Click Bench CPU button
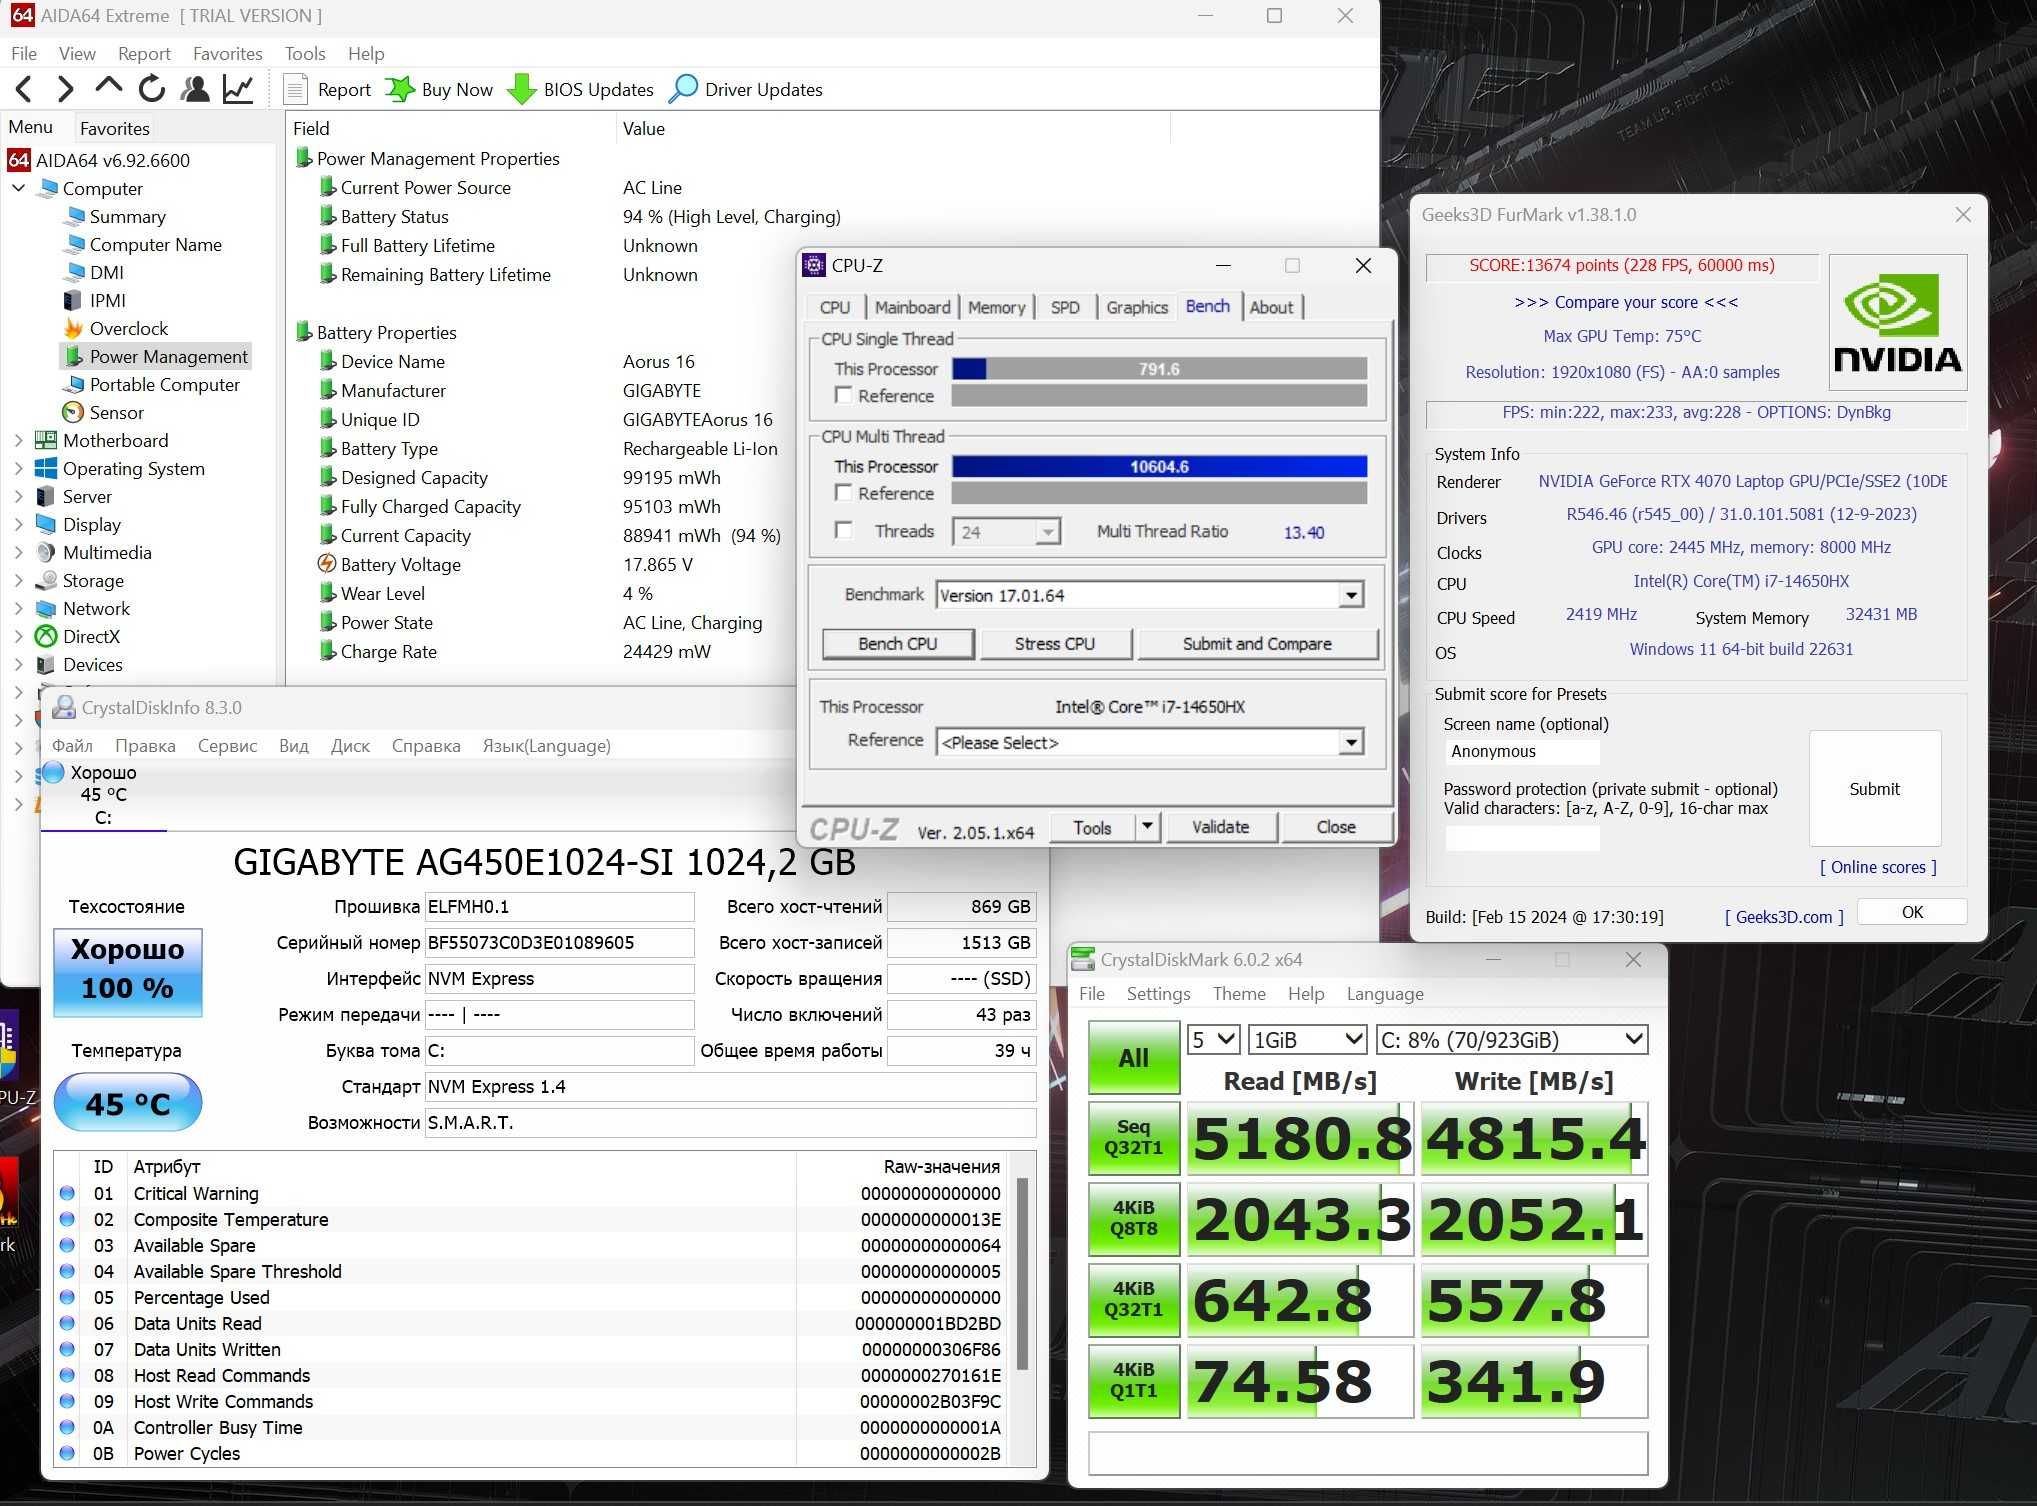This screenshot has height=1506, width=2037. pos(898,644)
